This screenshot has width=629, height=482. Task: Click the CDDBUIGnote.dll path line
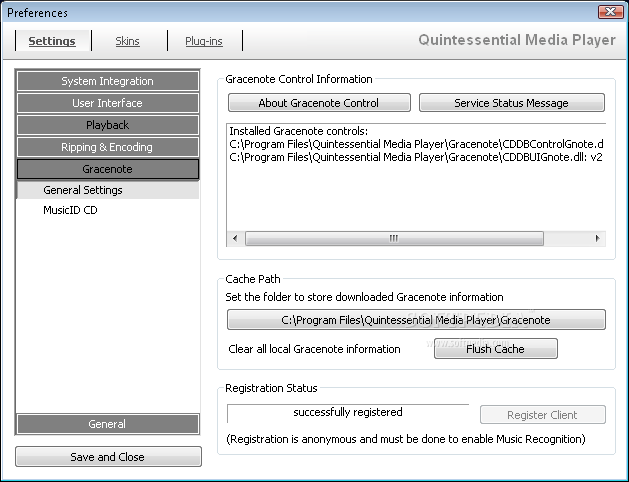pyautogui.click(x=416, y=157)
